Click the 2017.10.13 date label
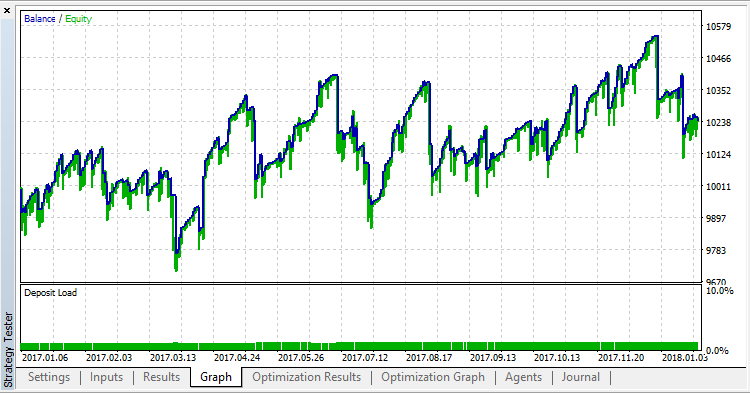Image resolution: width=750 pixels, height=394 pixels. pos(557,358)
